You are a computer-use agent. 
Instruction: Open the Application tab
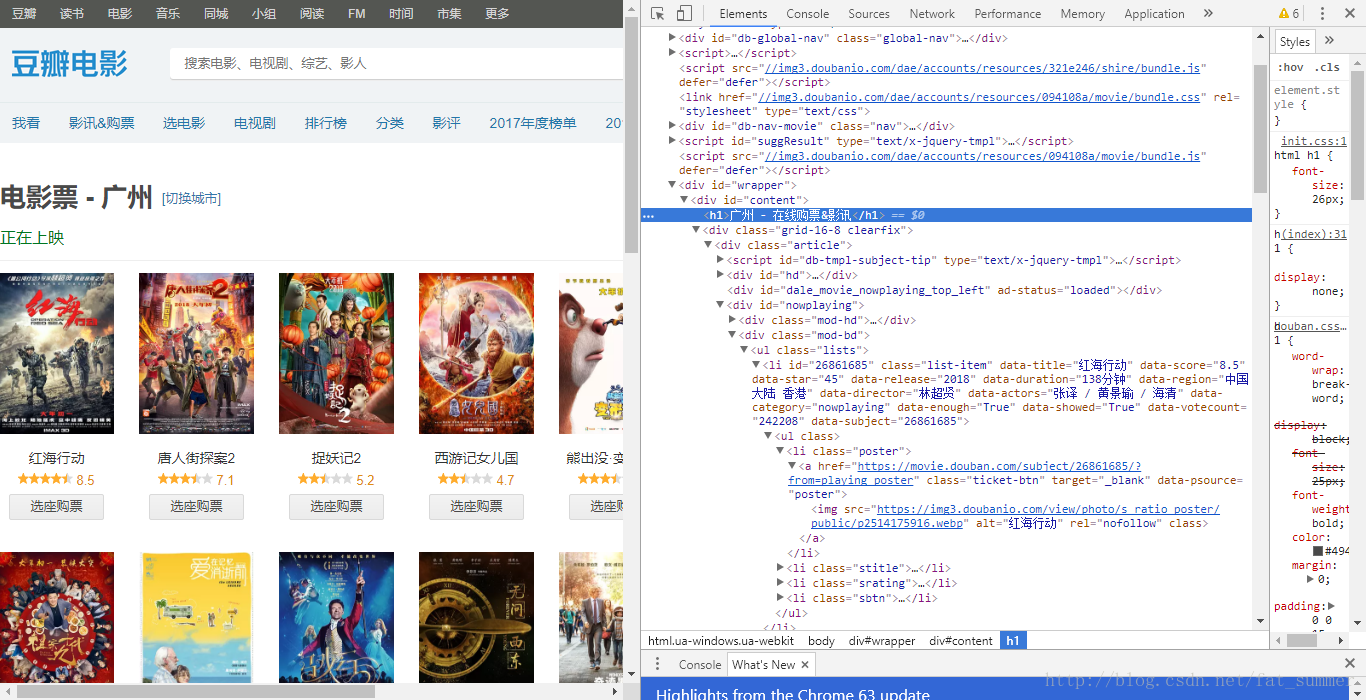pyautogui.click(x=1154, y=14)
